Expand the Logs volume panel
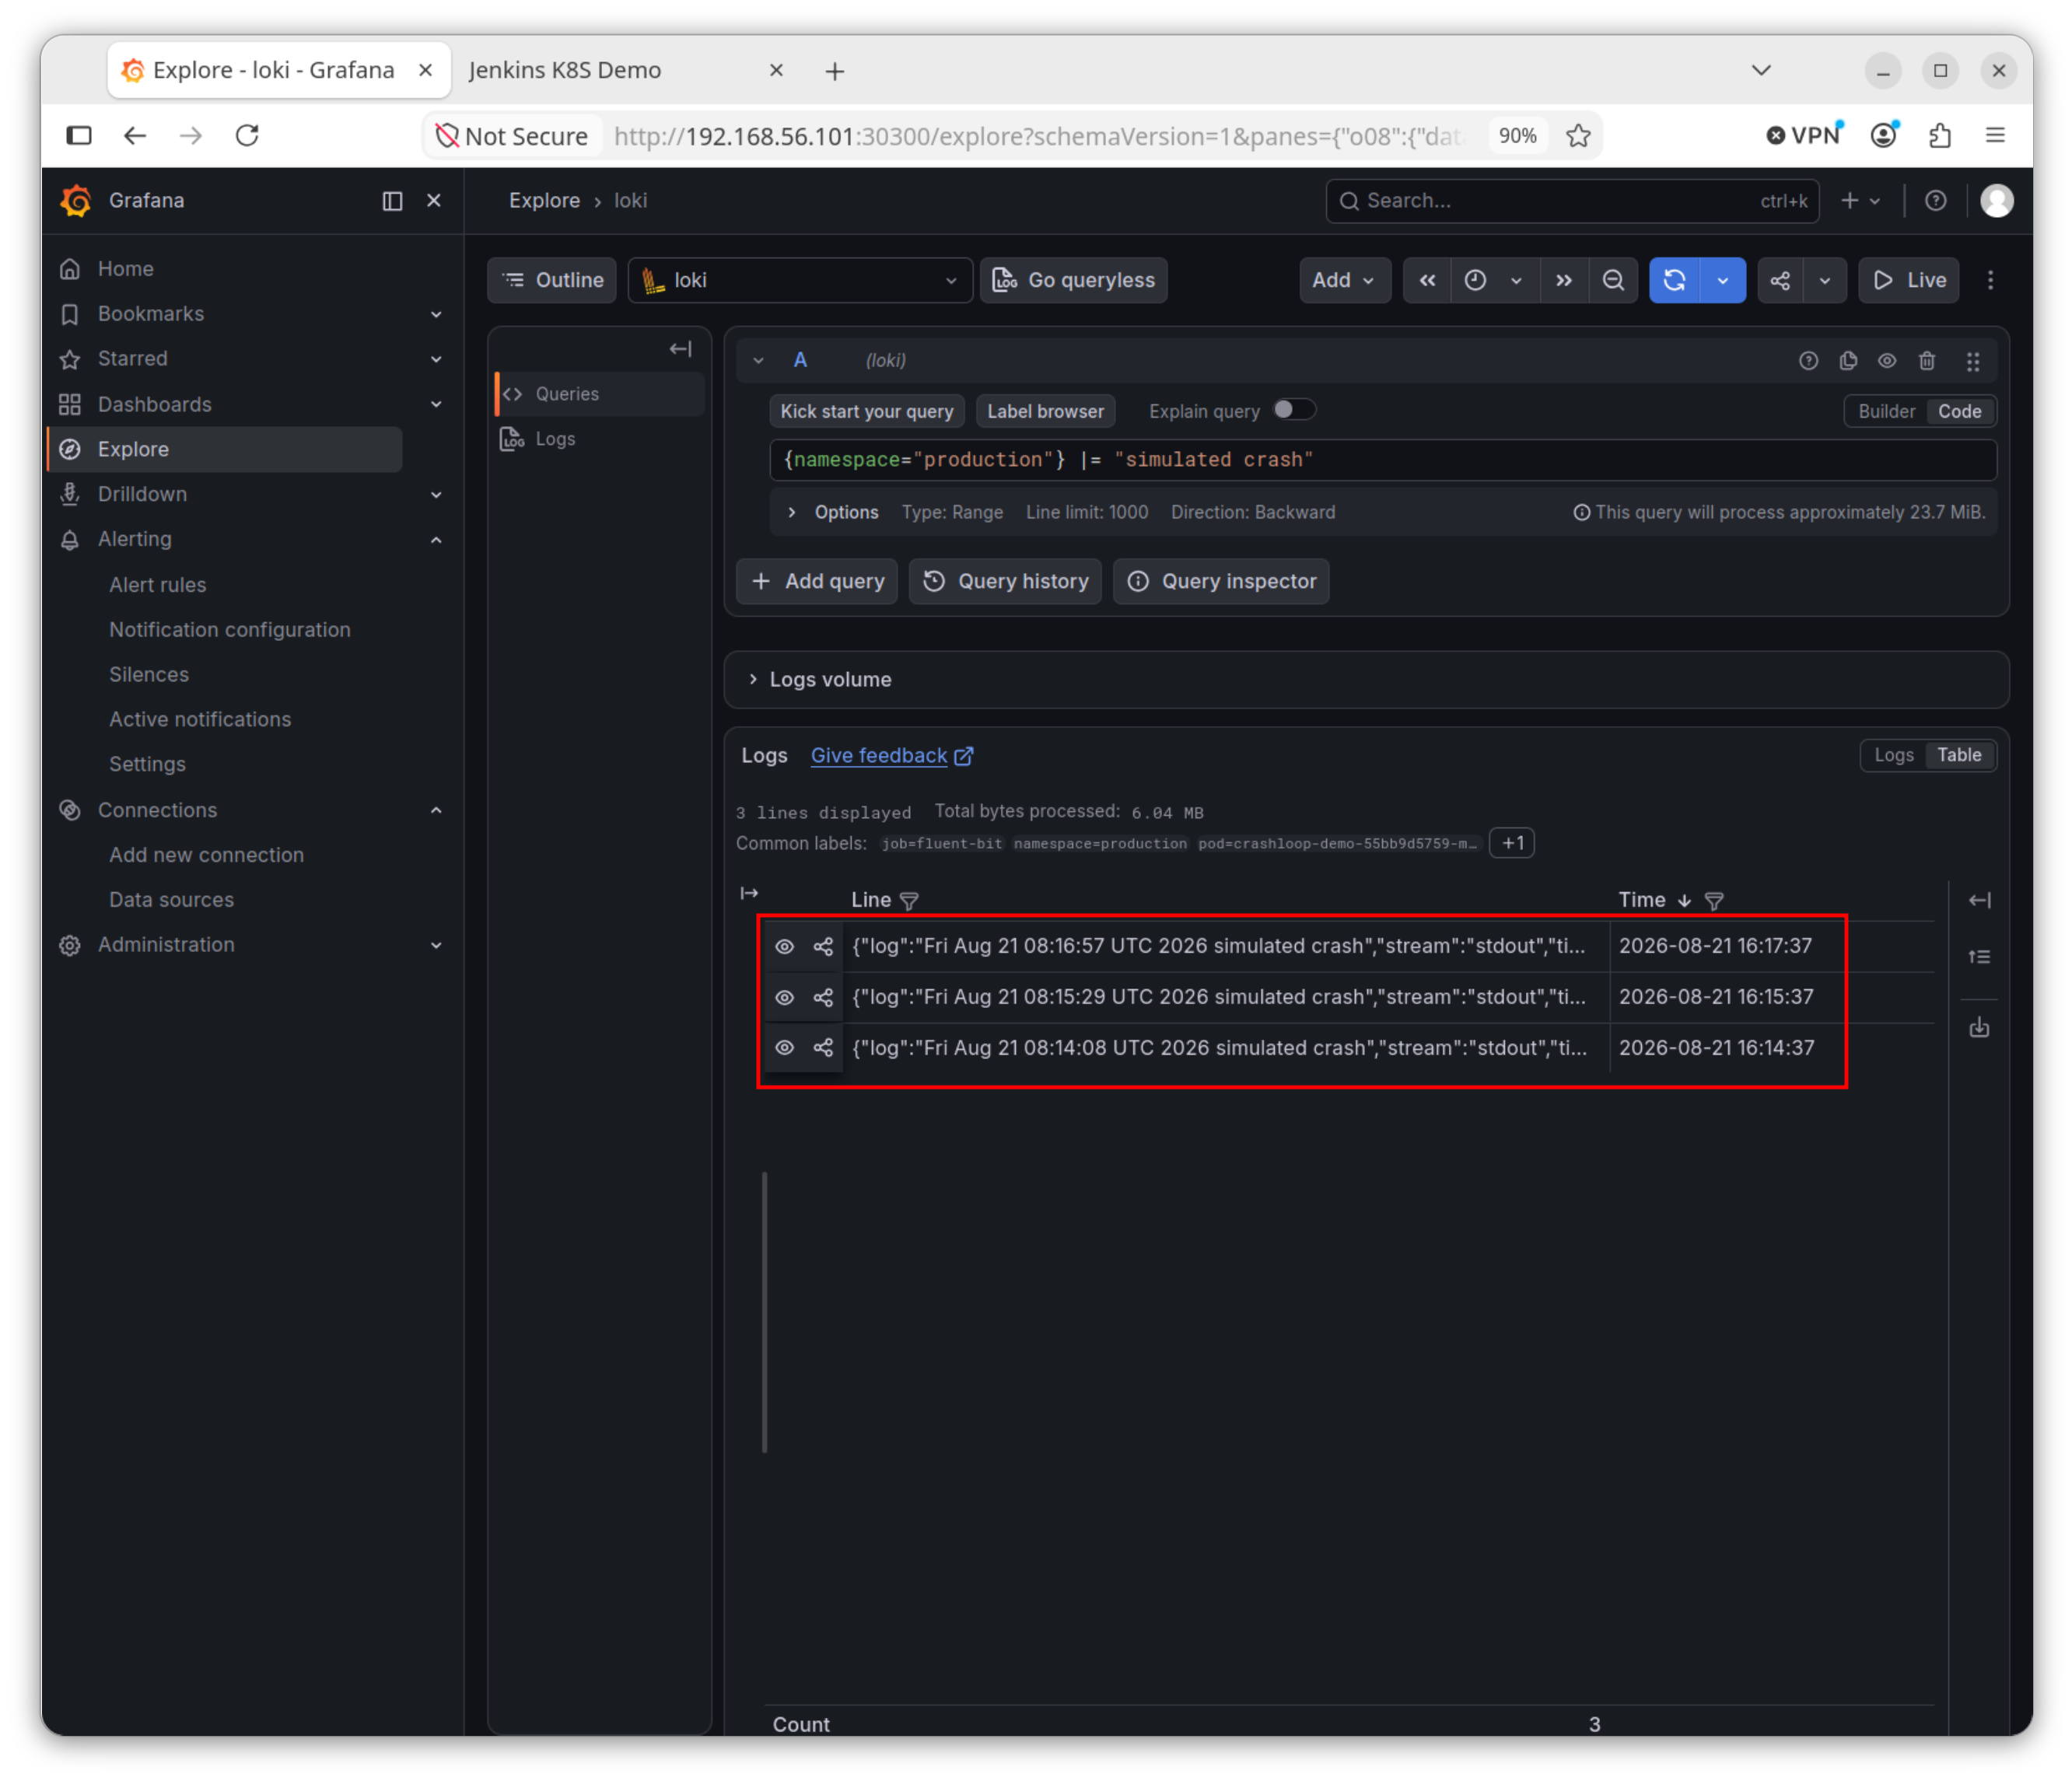The height and width of the screenshot is (1781, 2072). pos(1366,680)
